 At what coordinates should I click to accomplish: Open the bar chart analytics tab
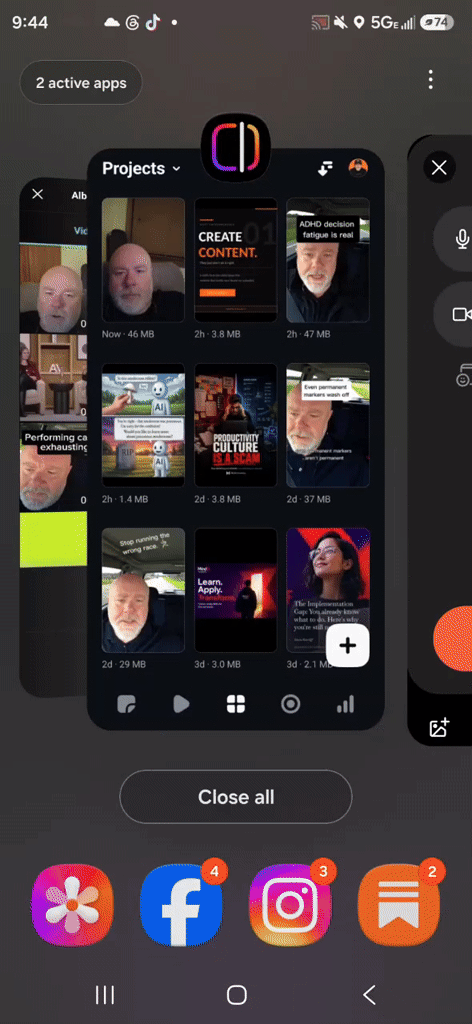[345, 703]
